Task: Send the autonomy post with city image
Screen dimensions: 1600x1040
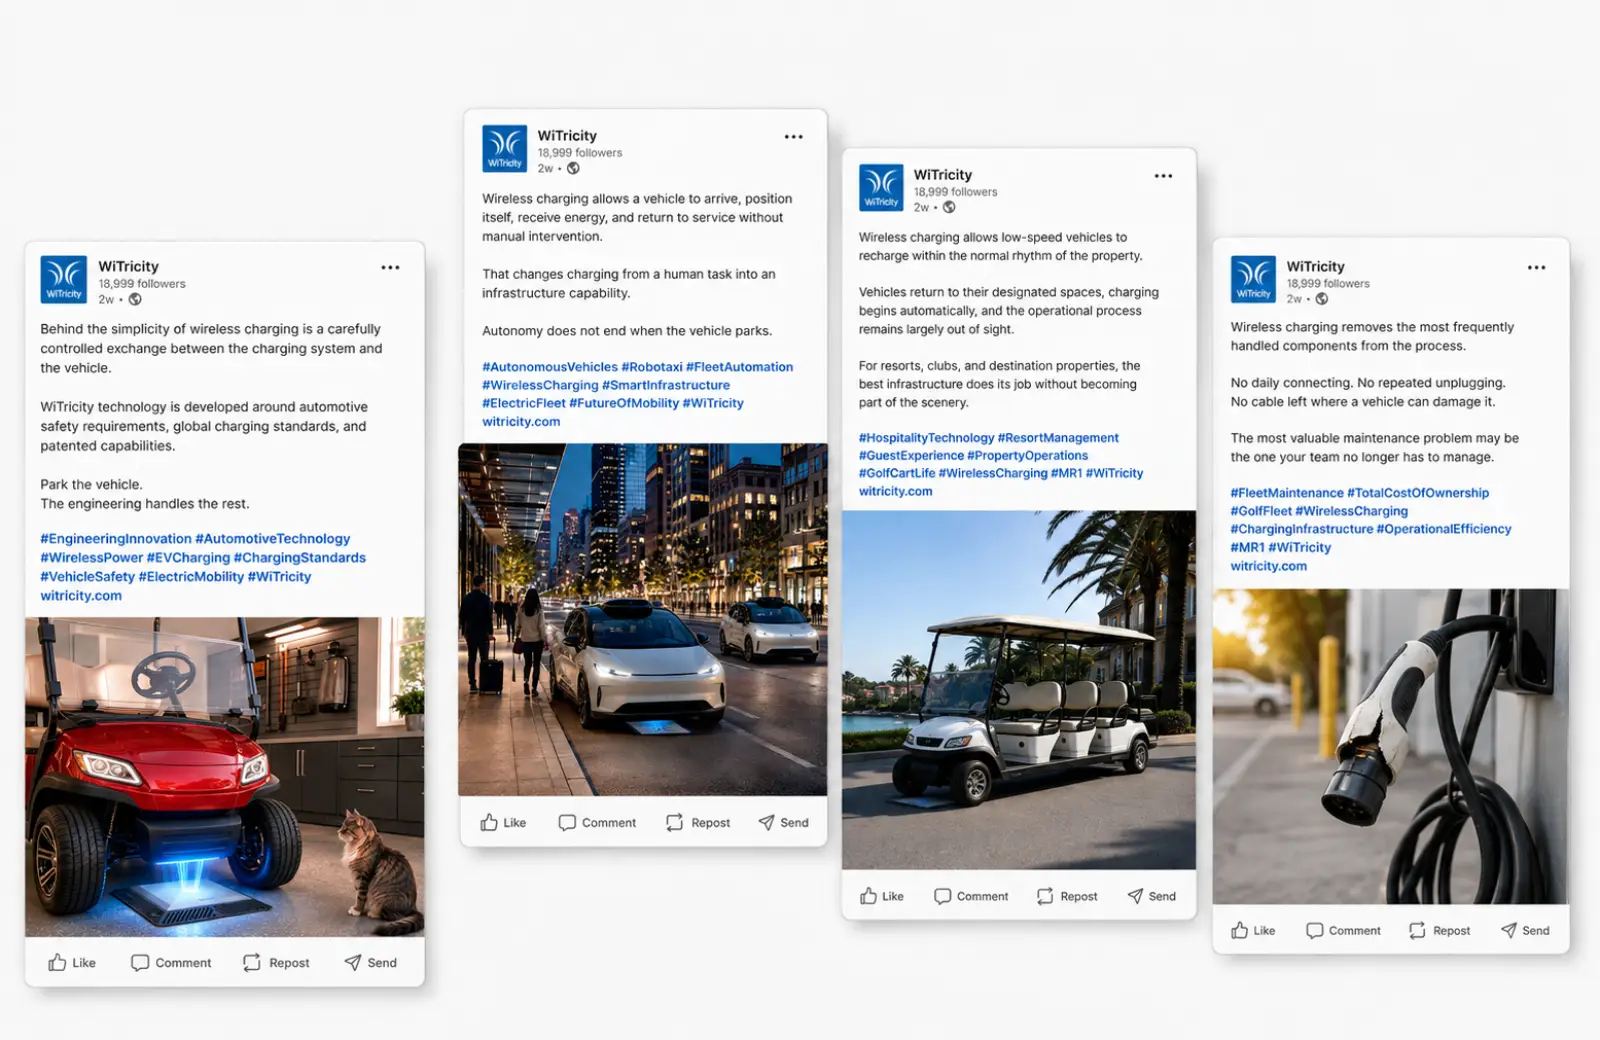Action: pos(783,822)
